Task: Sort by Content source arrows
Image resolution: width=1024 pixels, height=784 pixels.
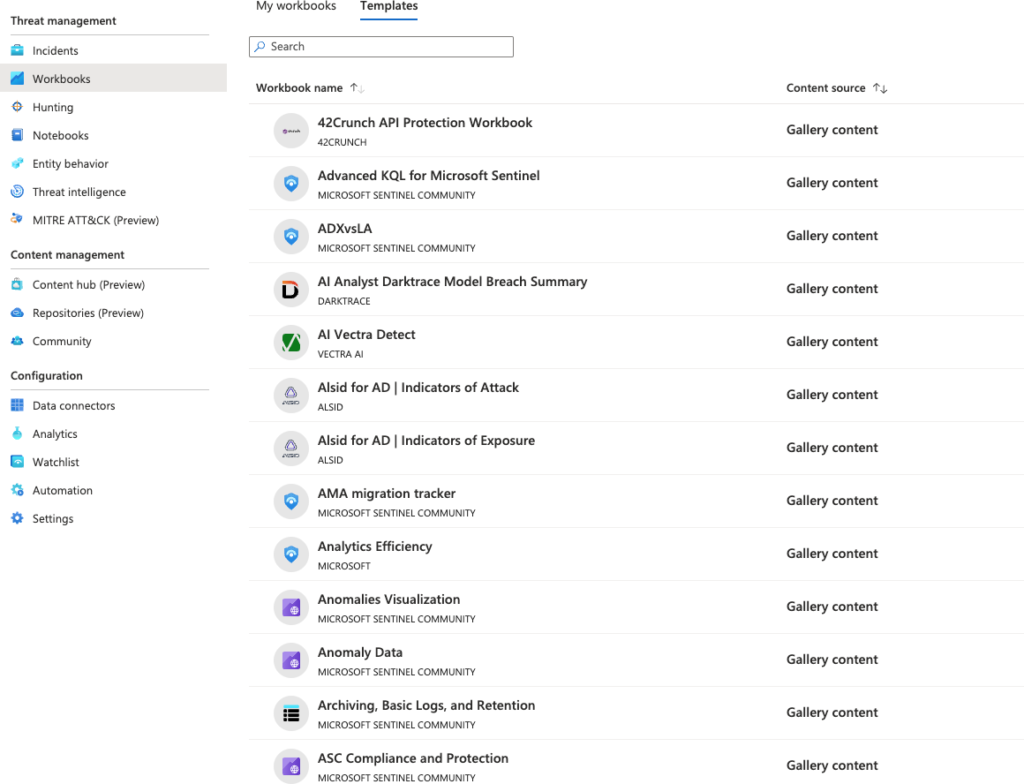Action: click(880, 88)
